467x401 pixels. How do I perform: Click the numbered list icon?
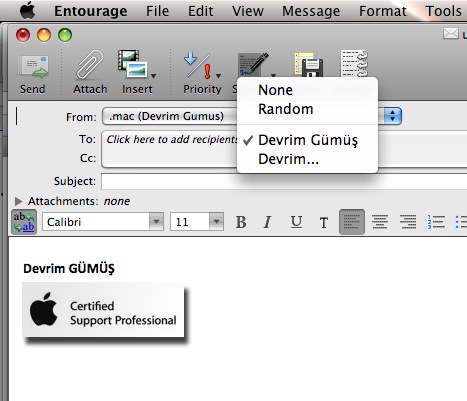point(436,222)
